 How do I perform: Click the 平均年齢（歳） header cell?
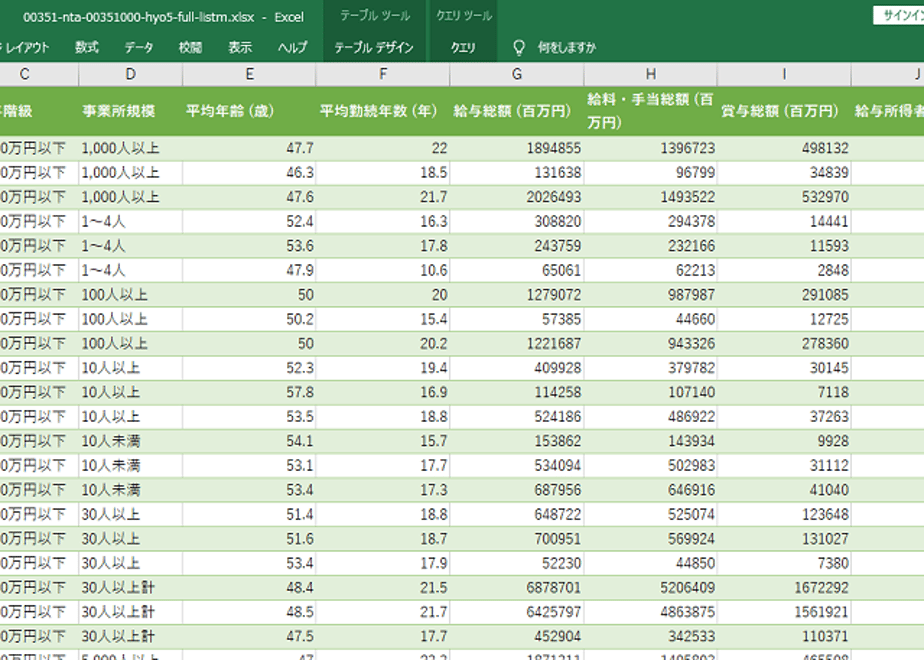[x=249, y=111]
